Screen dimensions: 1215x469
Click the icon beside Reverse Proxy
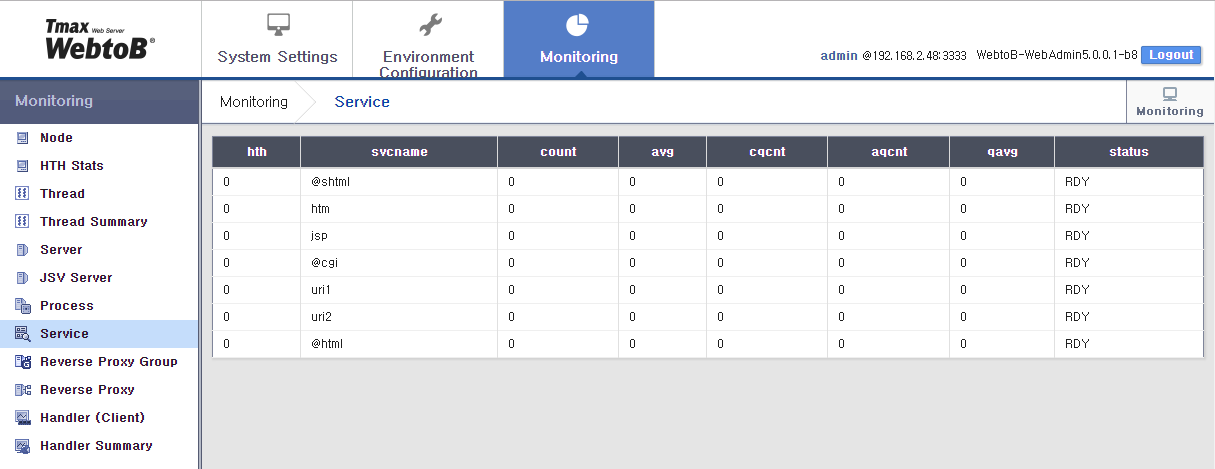coord(22,390)
